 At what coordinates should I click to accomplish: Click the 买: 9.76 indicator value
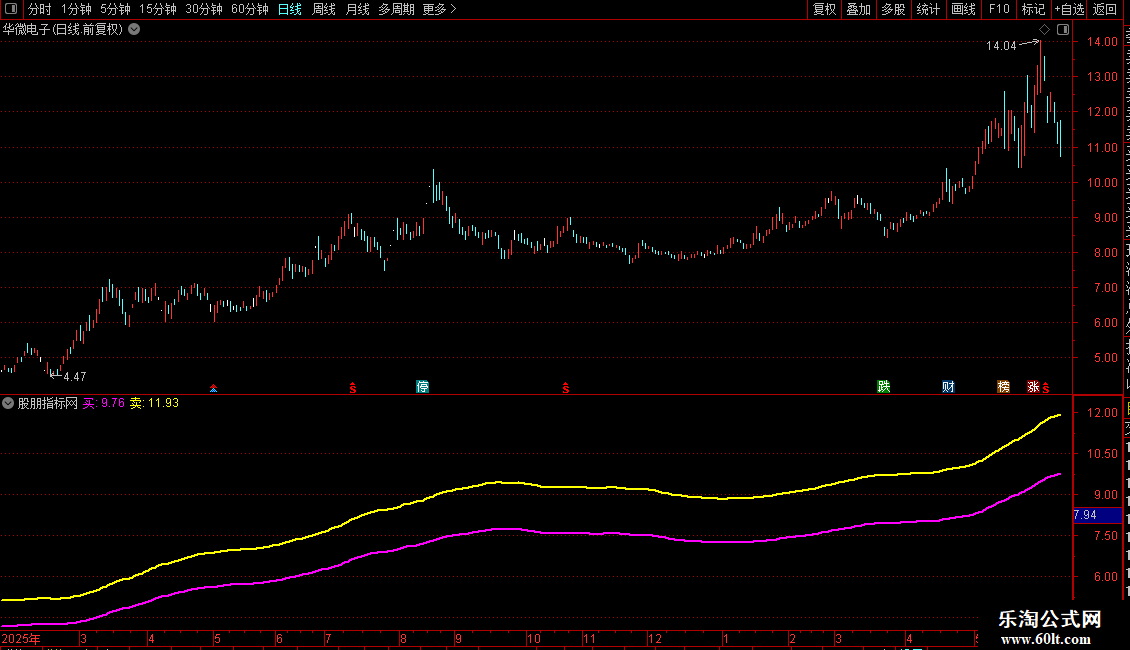(104, 404)
